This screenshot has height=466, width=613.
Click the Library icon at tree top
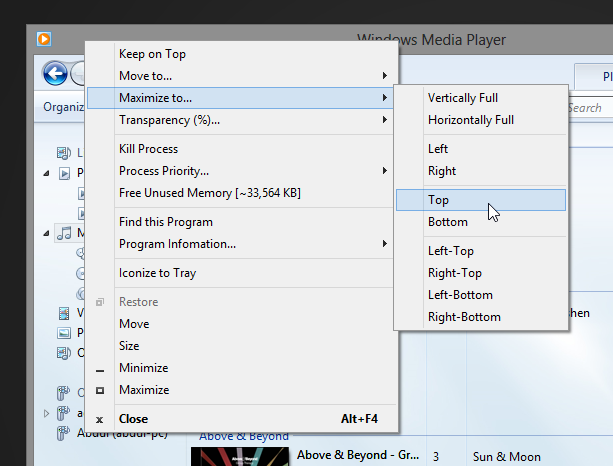(64, 153)
